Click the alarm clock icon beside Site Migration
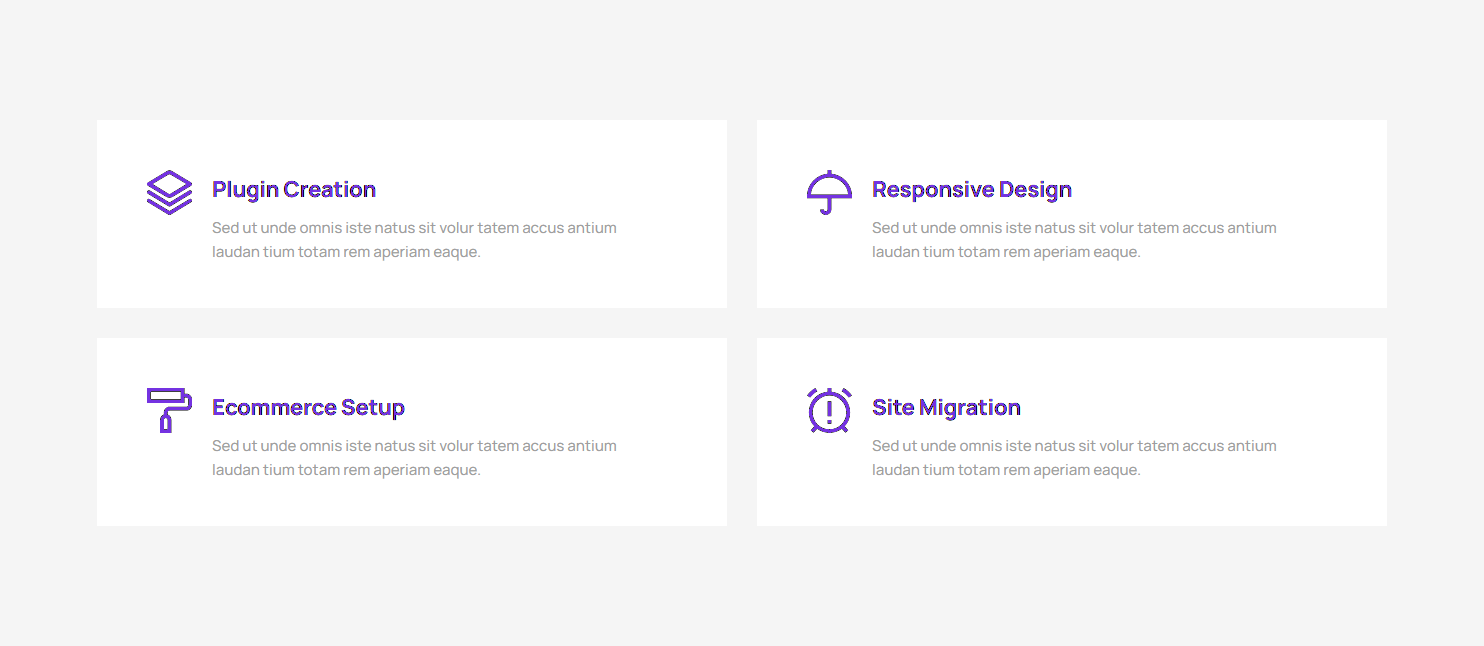Viewport: 1484px width, 646px height. coord(829,410)
